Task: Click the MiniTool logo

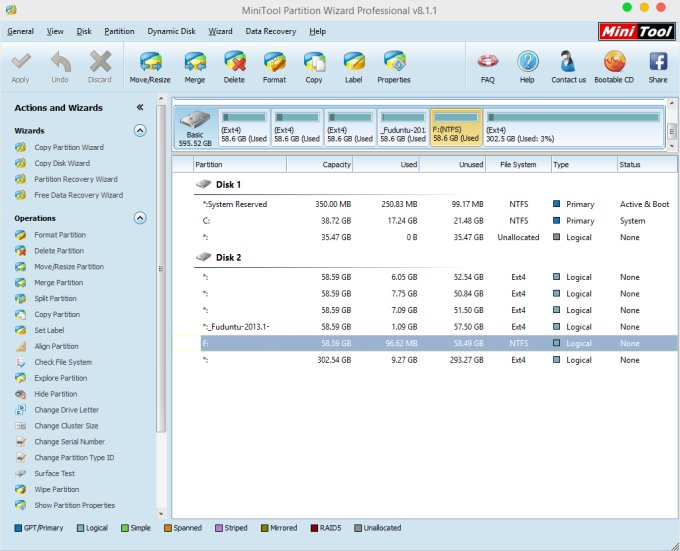Action: click(637, 32)
